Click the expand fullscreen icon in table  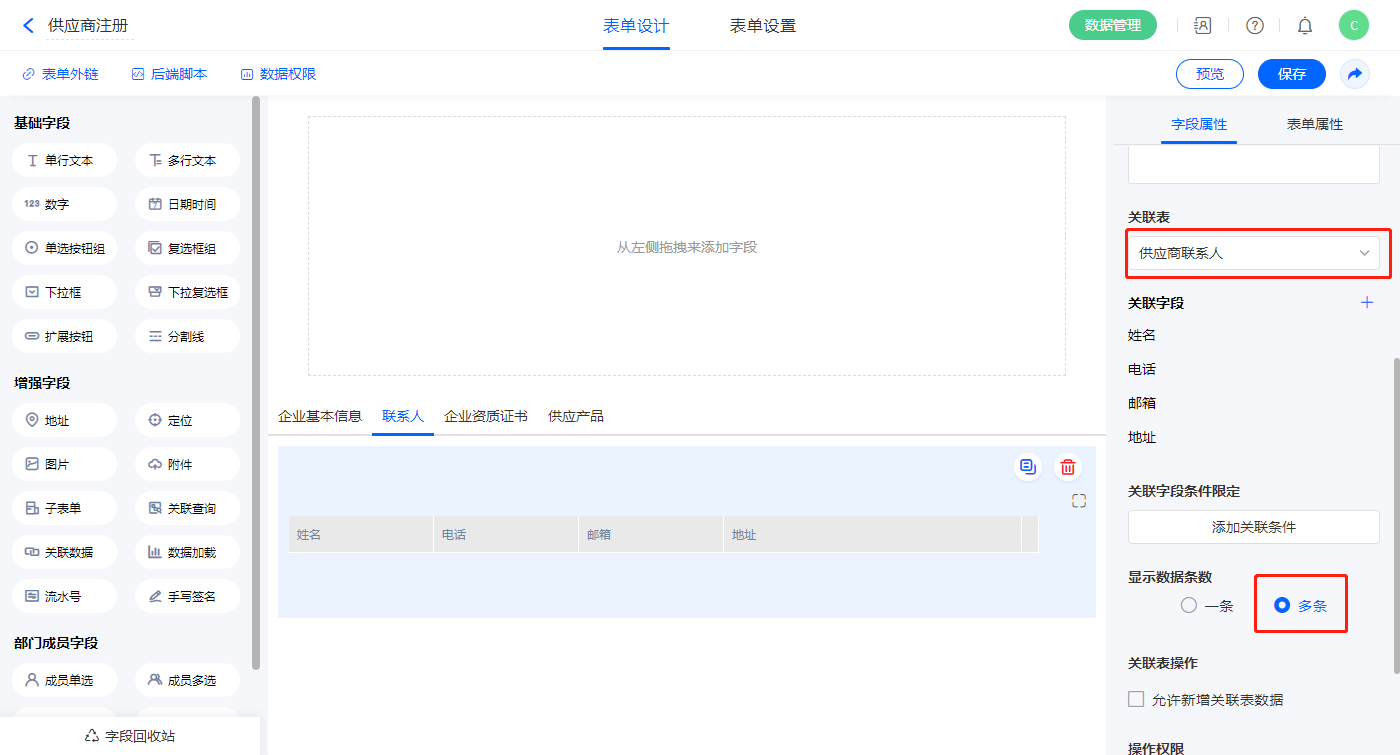coord(1078,501)
